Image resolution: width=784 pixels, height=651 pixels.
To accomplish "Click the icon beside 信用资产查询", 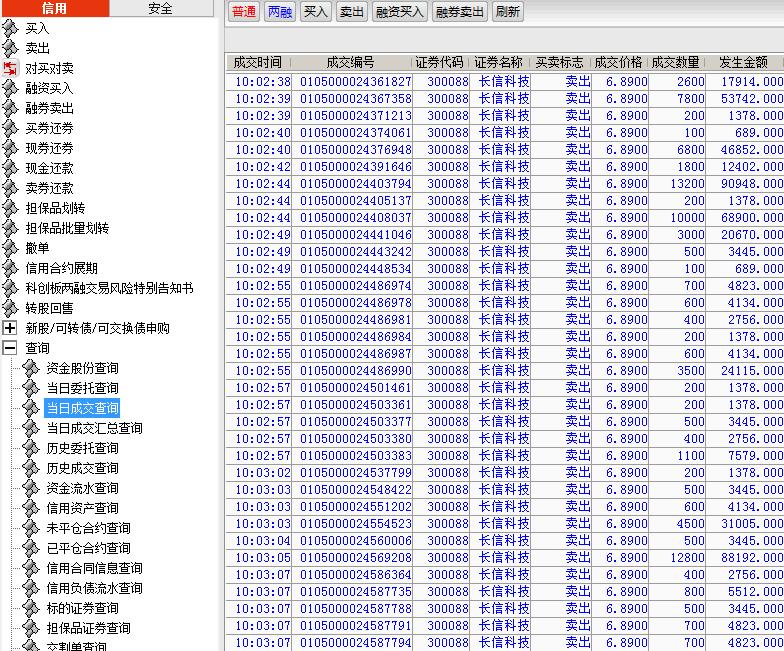I will coord(30,508).
